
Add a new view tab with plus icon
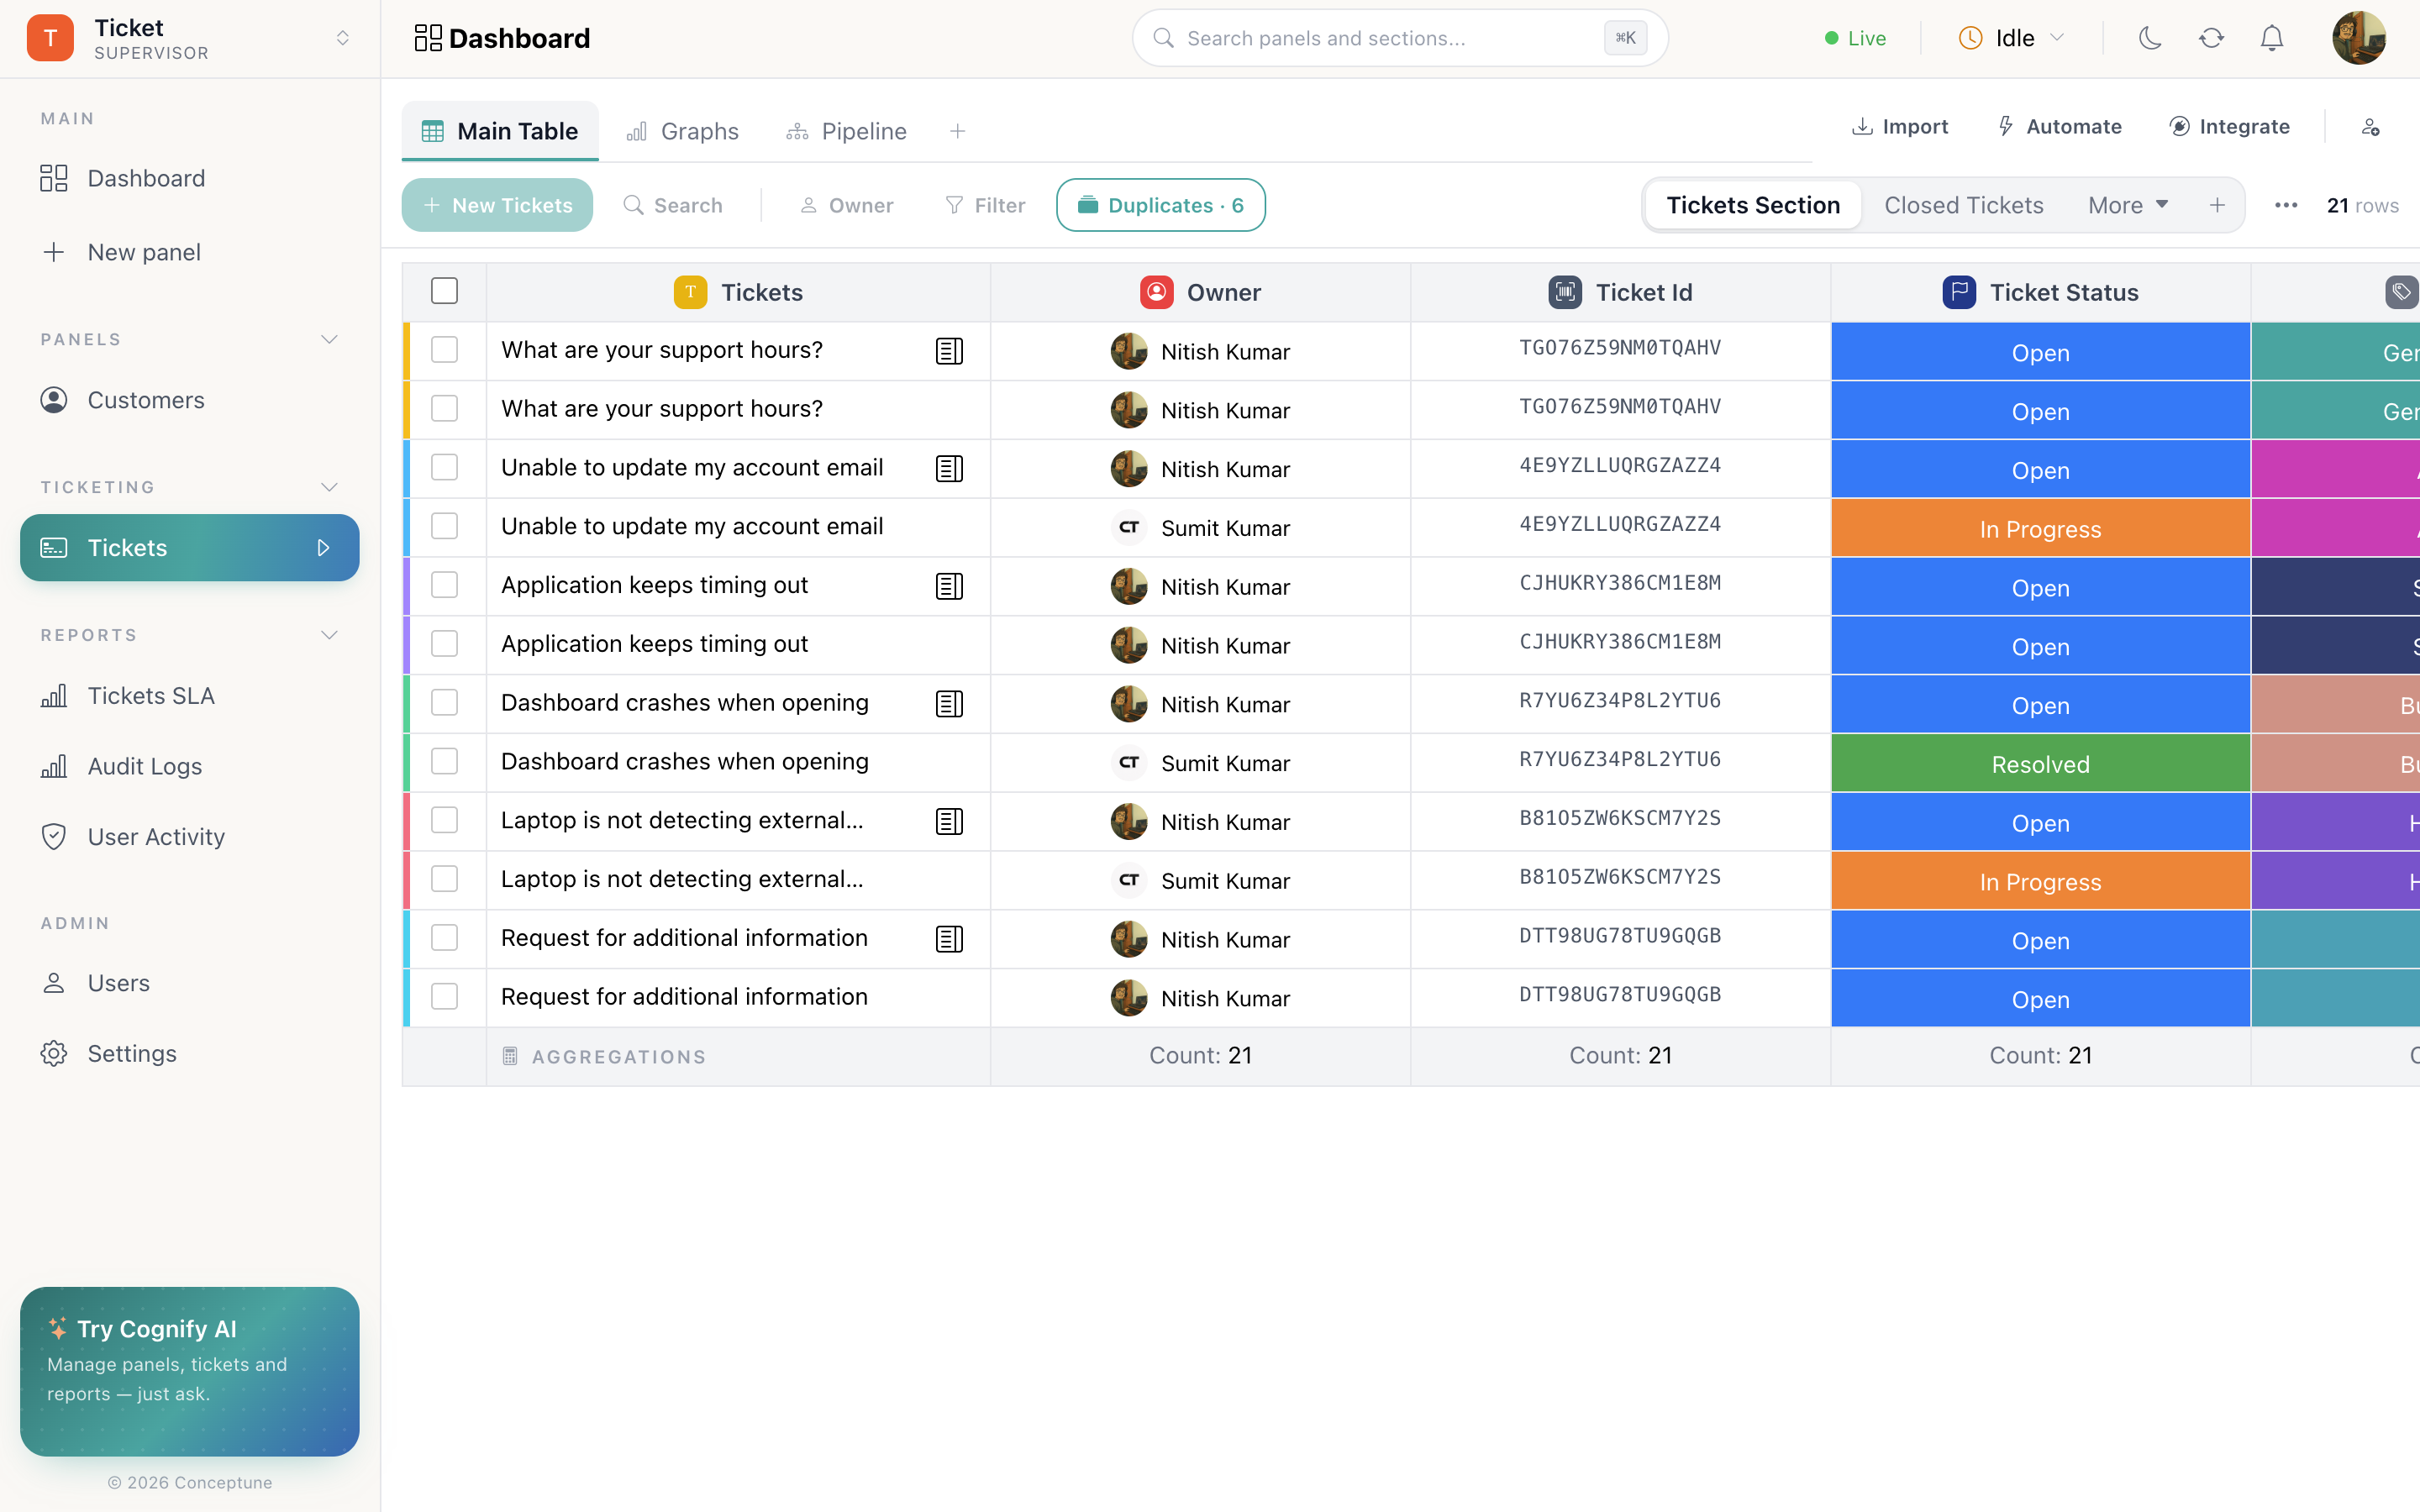click(957, 131)
